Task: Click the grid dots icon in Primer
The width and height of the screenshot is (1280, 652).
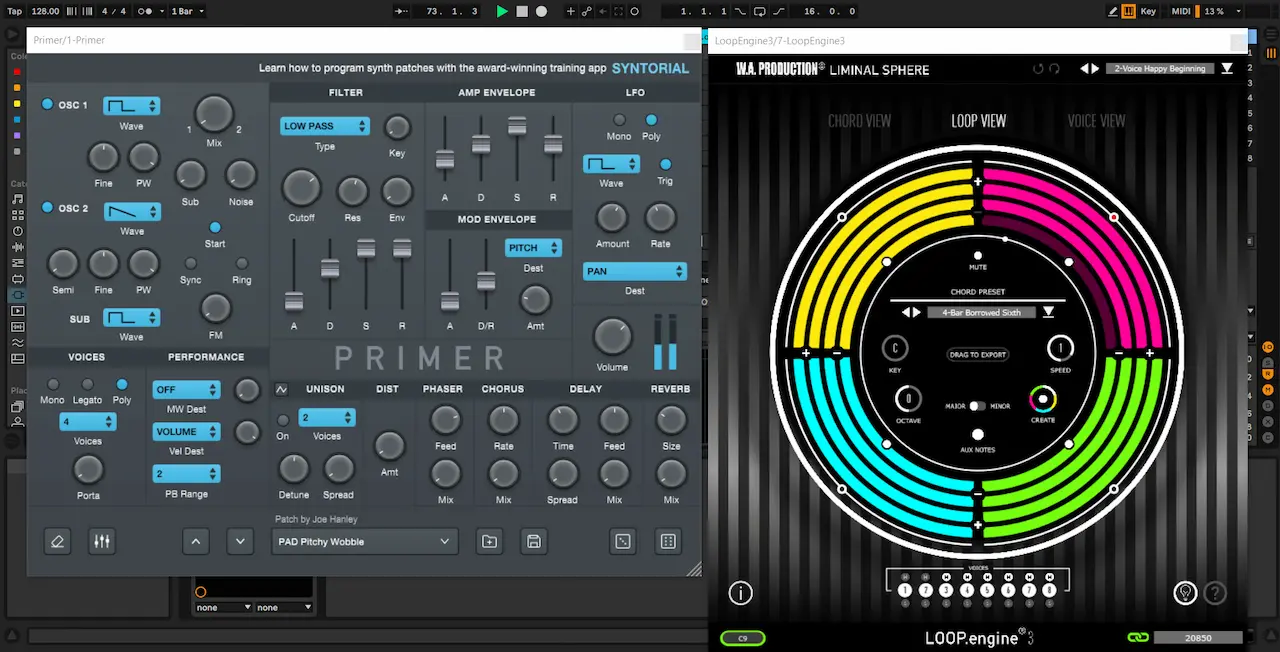Action: (x=668, y=541)
